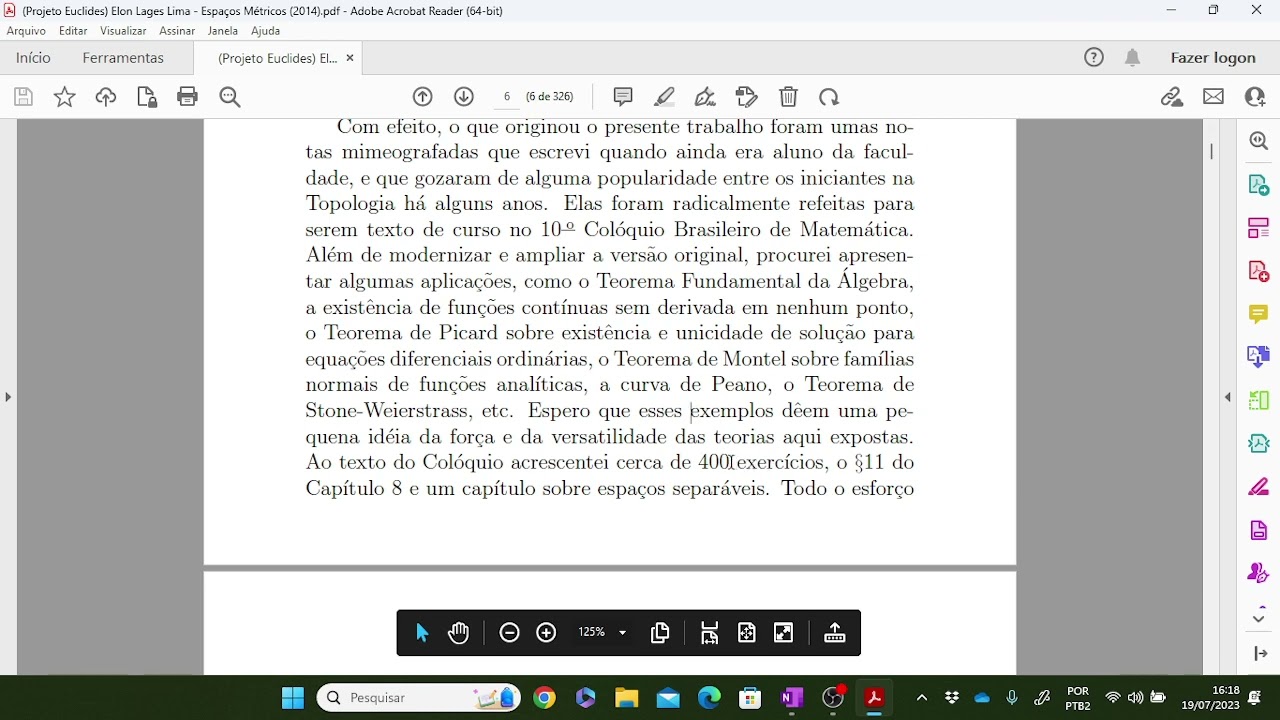Open Google Chrome from taskbar
This screenshot has width=1280, height=720.
point(544,698)
